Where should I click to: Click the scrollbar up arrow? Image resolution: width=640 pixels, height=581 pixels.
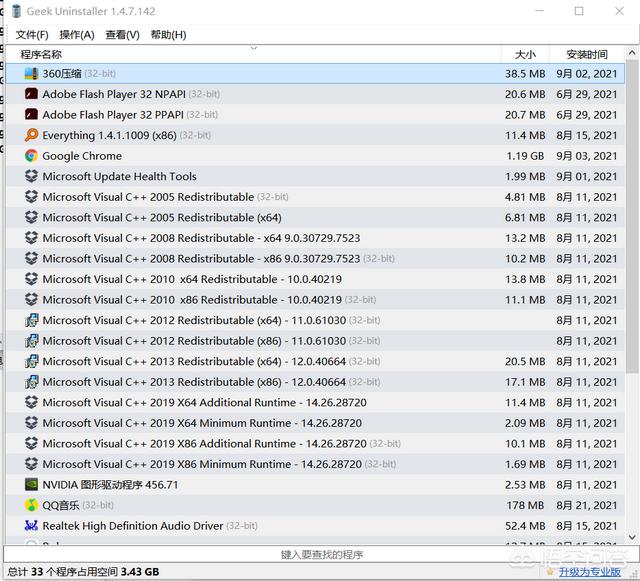click(632, 53)
